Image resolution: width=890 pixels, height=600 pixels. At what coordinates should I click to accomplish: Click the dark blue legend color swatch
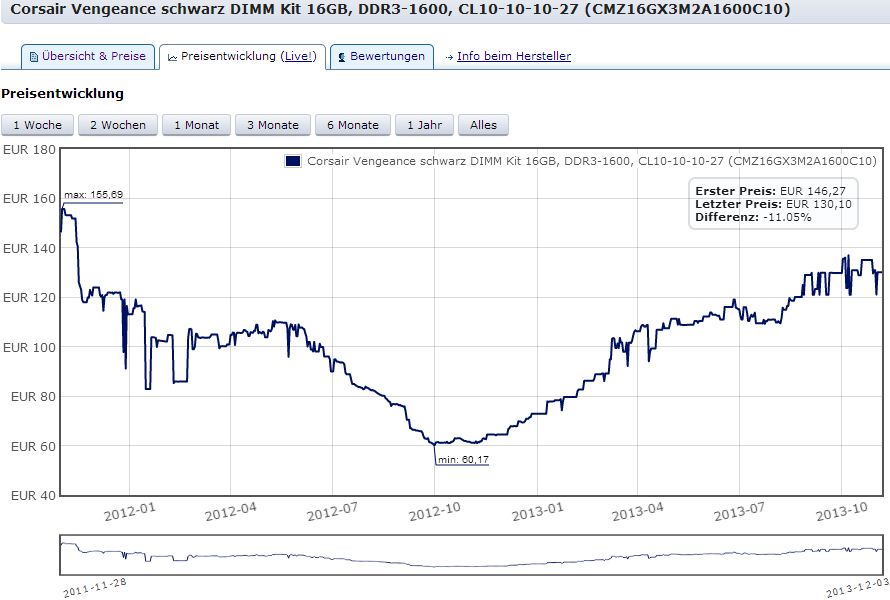click(293, 161)
